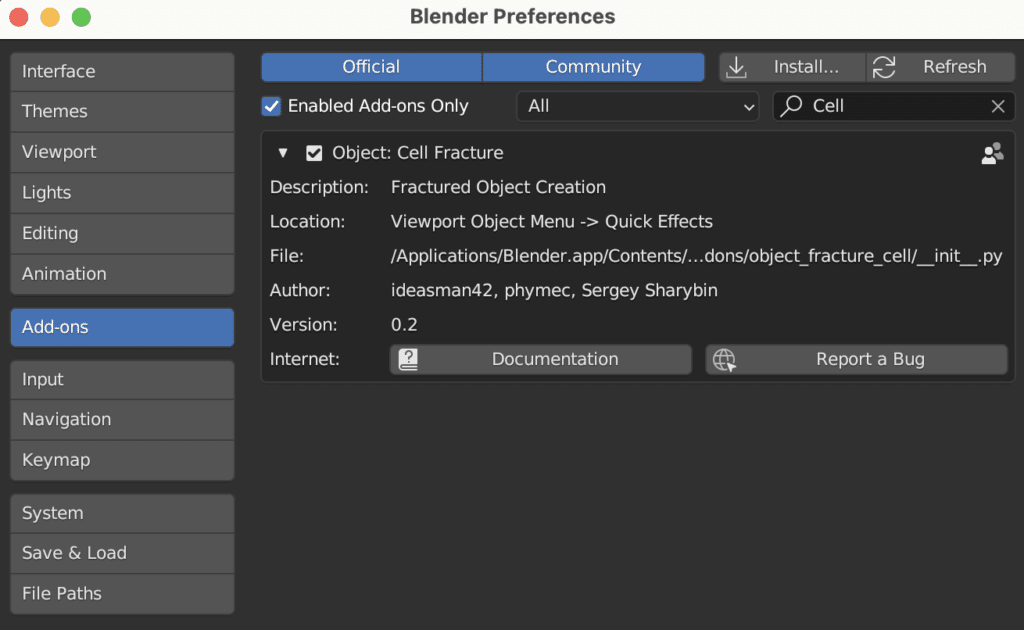The image size is (1024, 630).
Task: Clear the search text with X icon
Action: coord(998,106)
